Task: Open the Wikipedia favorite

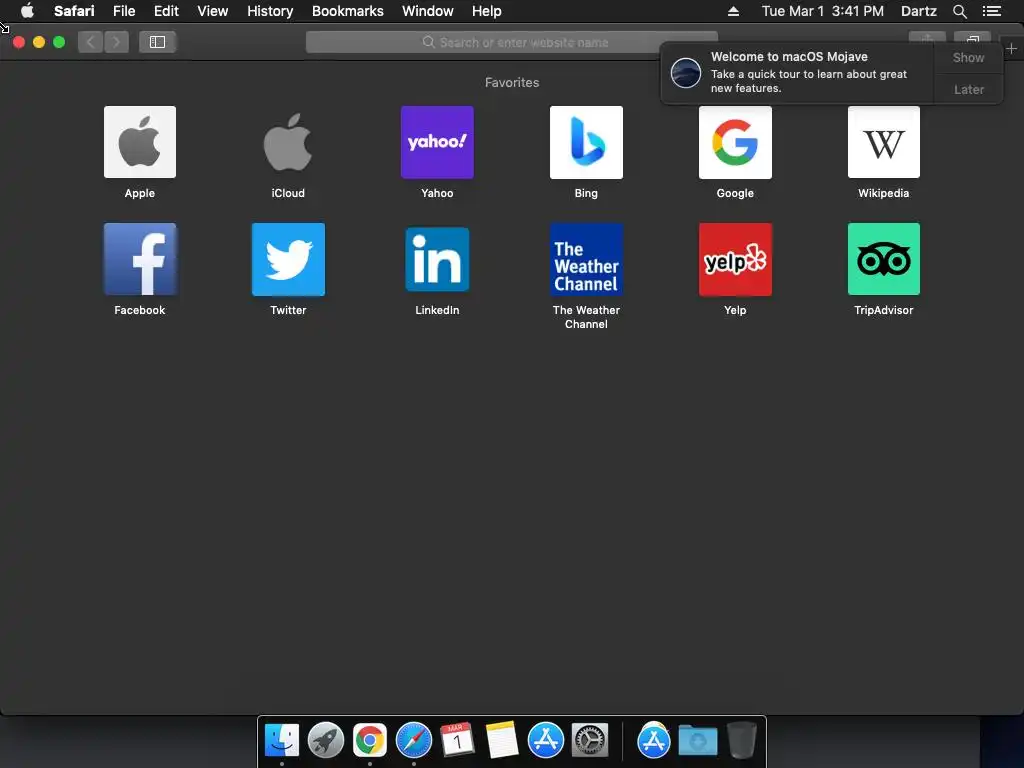Action: coord(884,142)
